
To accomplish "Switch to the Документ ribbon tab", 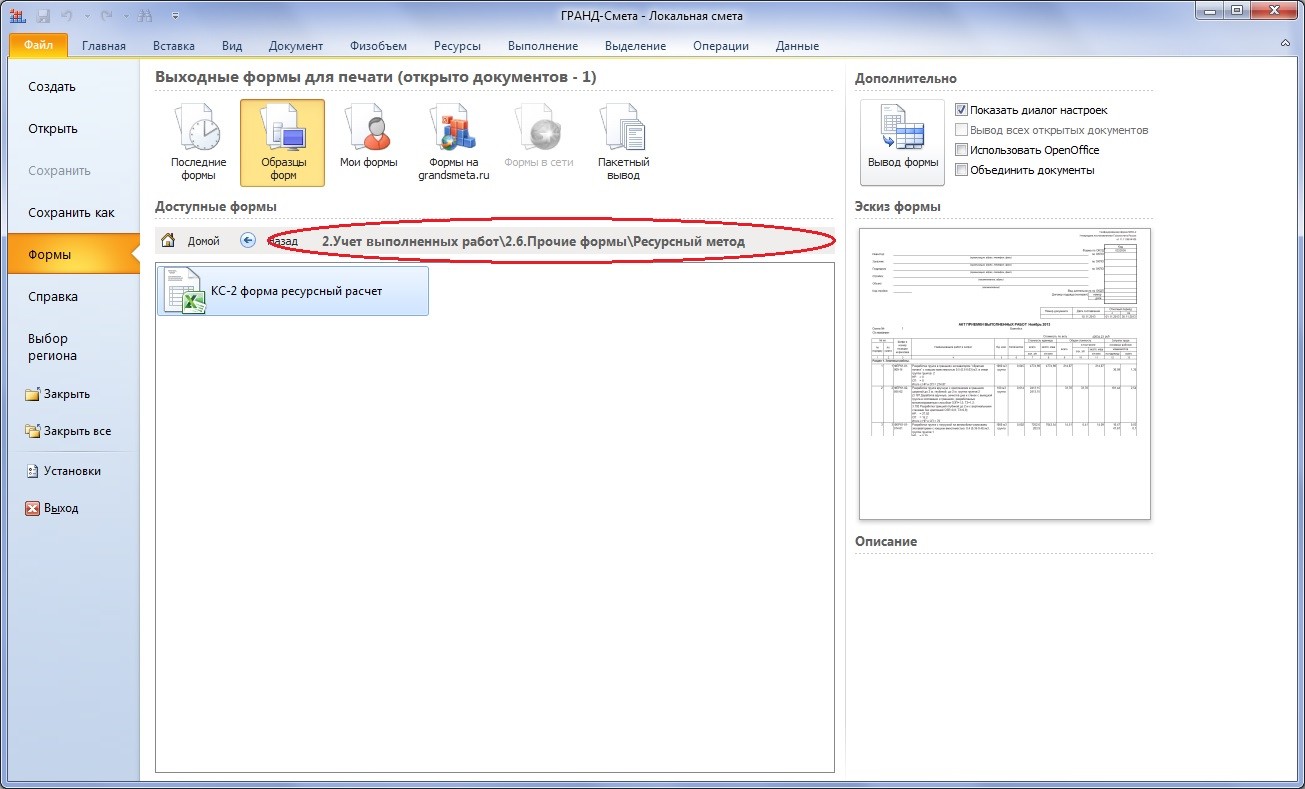I will click(296, 46).
